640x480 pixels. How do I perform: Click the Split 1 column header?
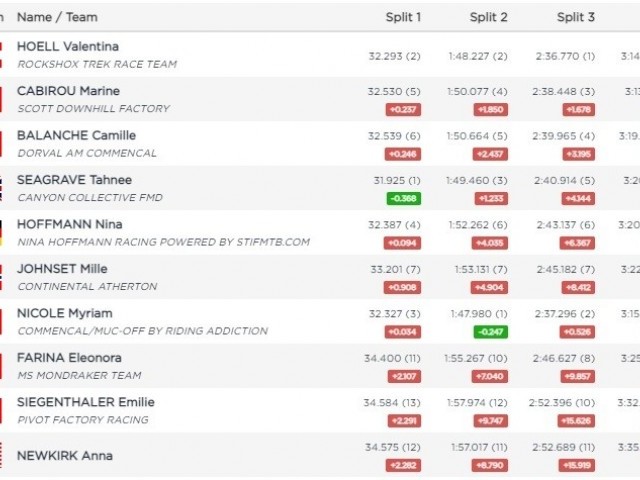coord(403,17)
